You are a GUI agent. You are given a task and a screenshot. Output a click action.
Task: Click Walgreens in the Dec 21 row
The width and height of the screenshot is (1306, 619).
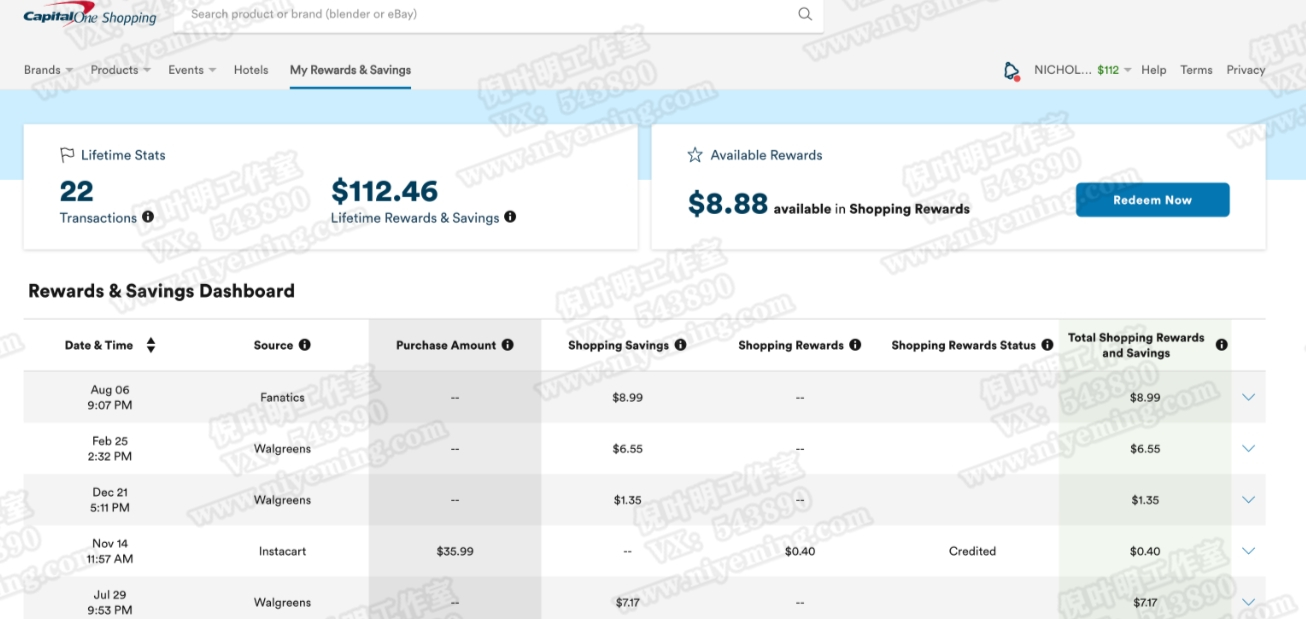click(x=283, y=500)
